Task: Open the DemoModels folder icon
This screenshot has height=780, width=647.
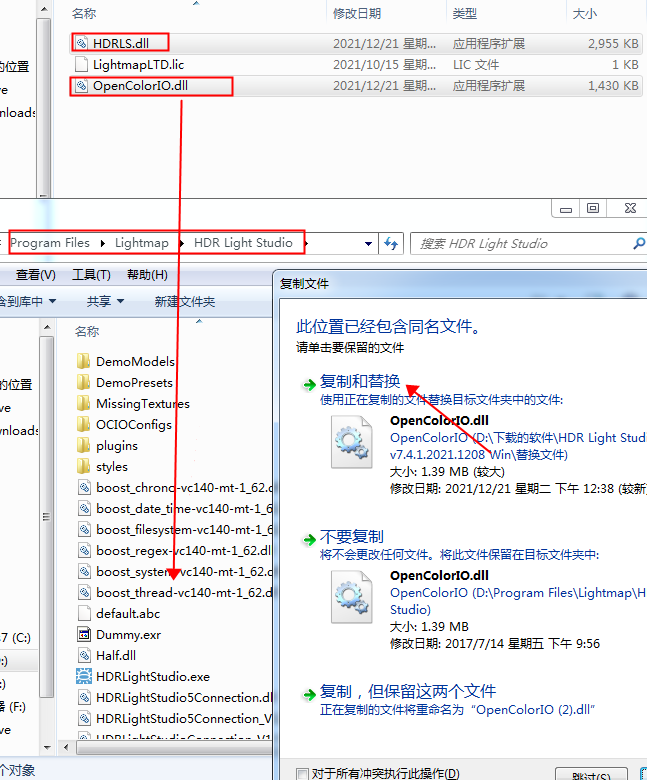Action: point(84,361)
